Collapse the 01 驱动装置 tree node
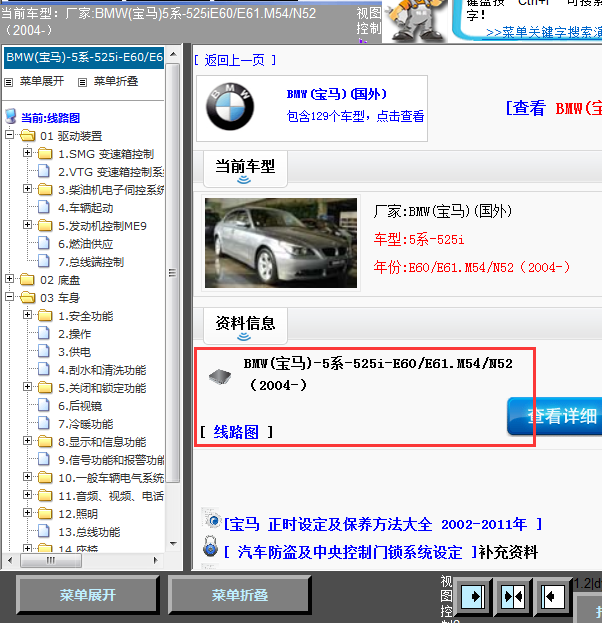This screenshot has width=602, height=624. [x=9, y=135]
